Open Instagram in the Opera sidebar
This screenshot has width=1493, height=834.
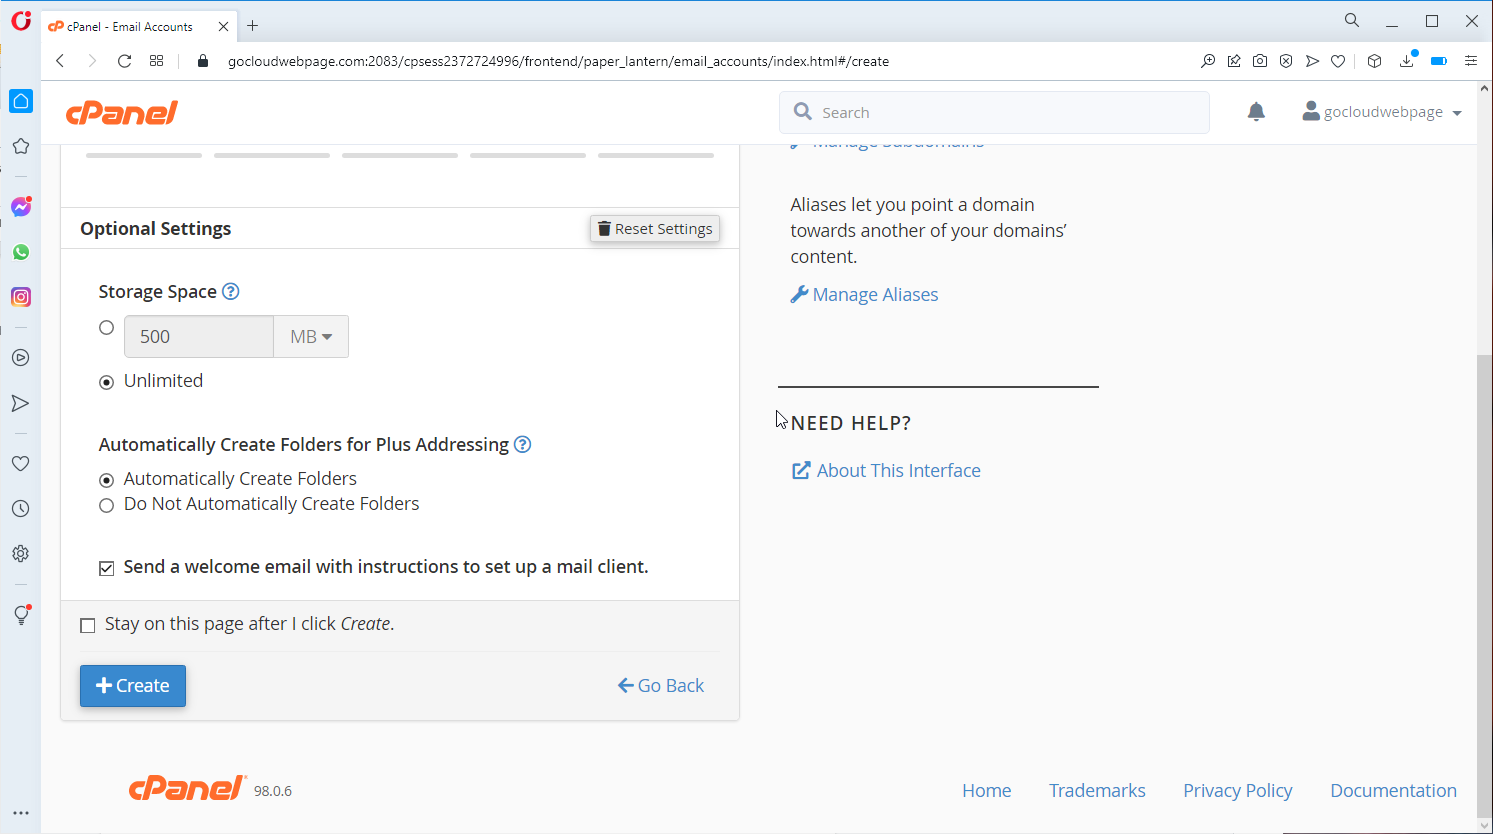pos(21,297)
